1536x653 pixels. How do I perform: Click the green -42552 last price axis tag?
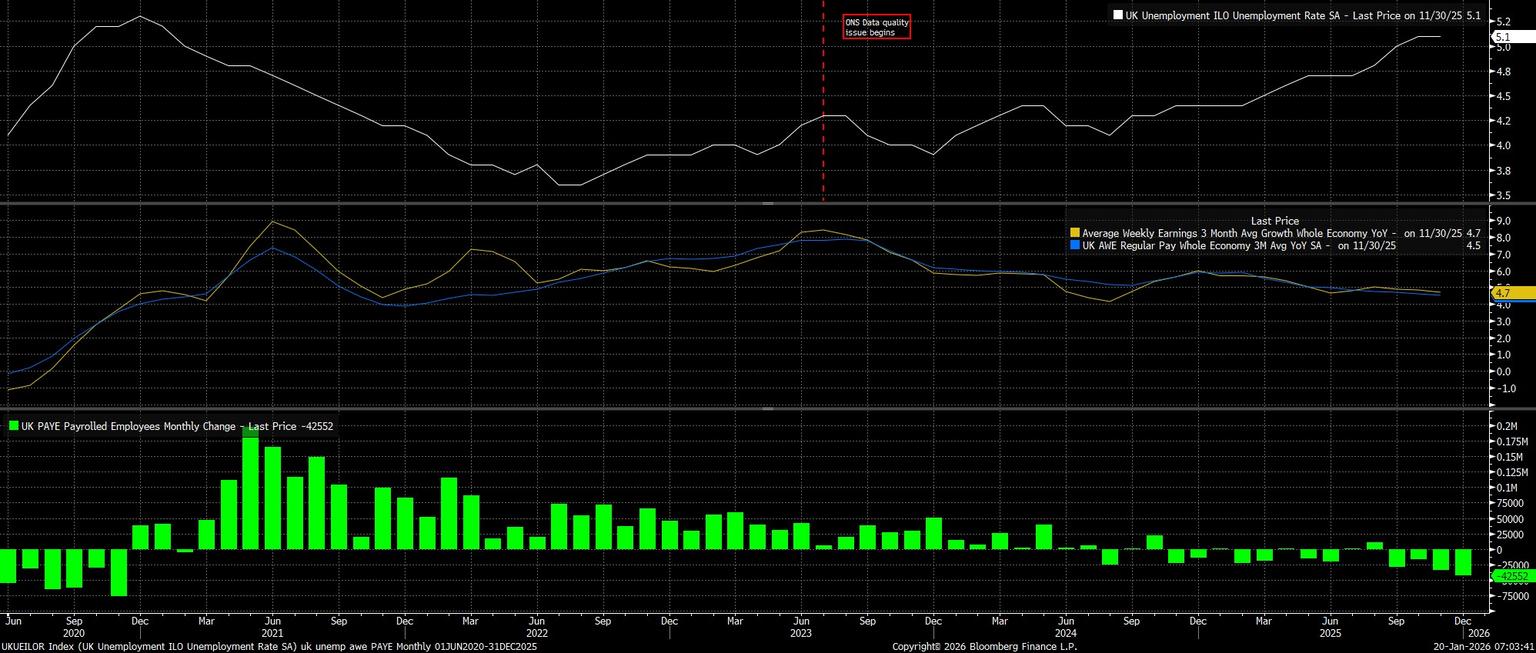1510,576
